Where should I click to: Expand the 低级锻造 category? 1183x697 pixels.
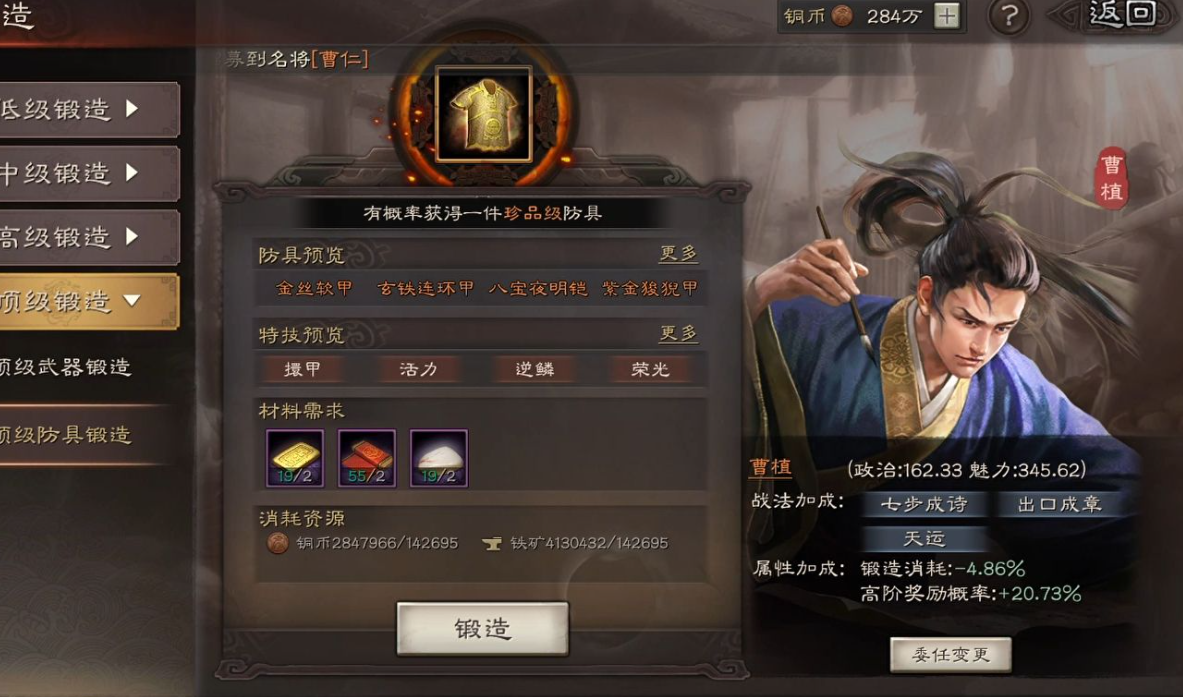tap(88, 110)
